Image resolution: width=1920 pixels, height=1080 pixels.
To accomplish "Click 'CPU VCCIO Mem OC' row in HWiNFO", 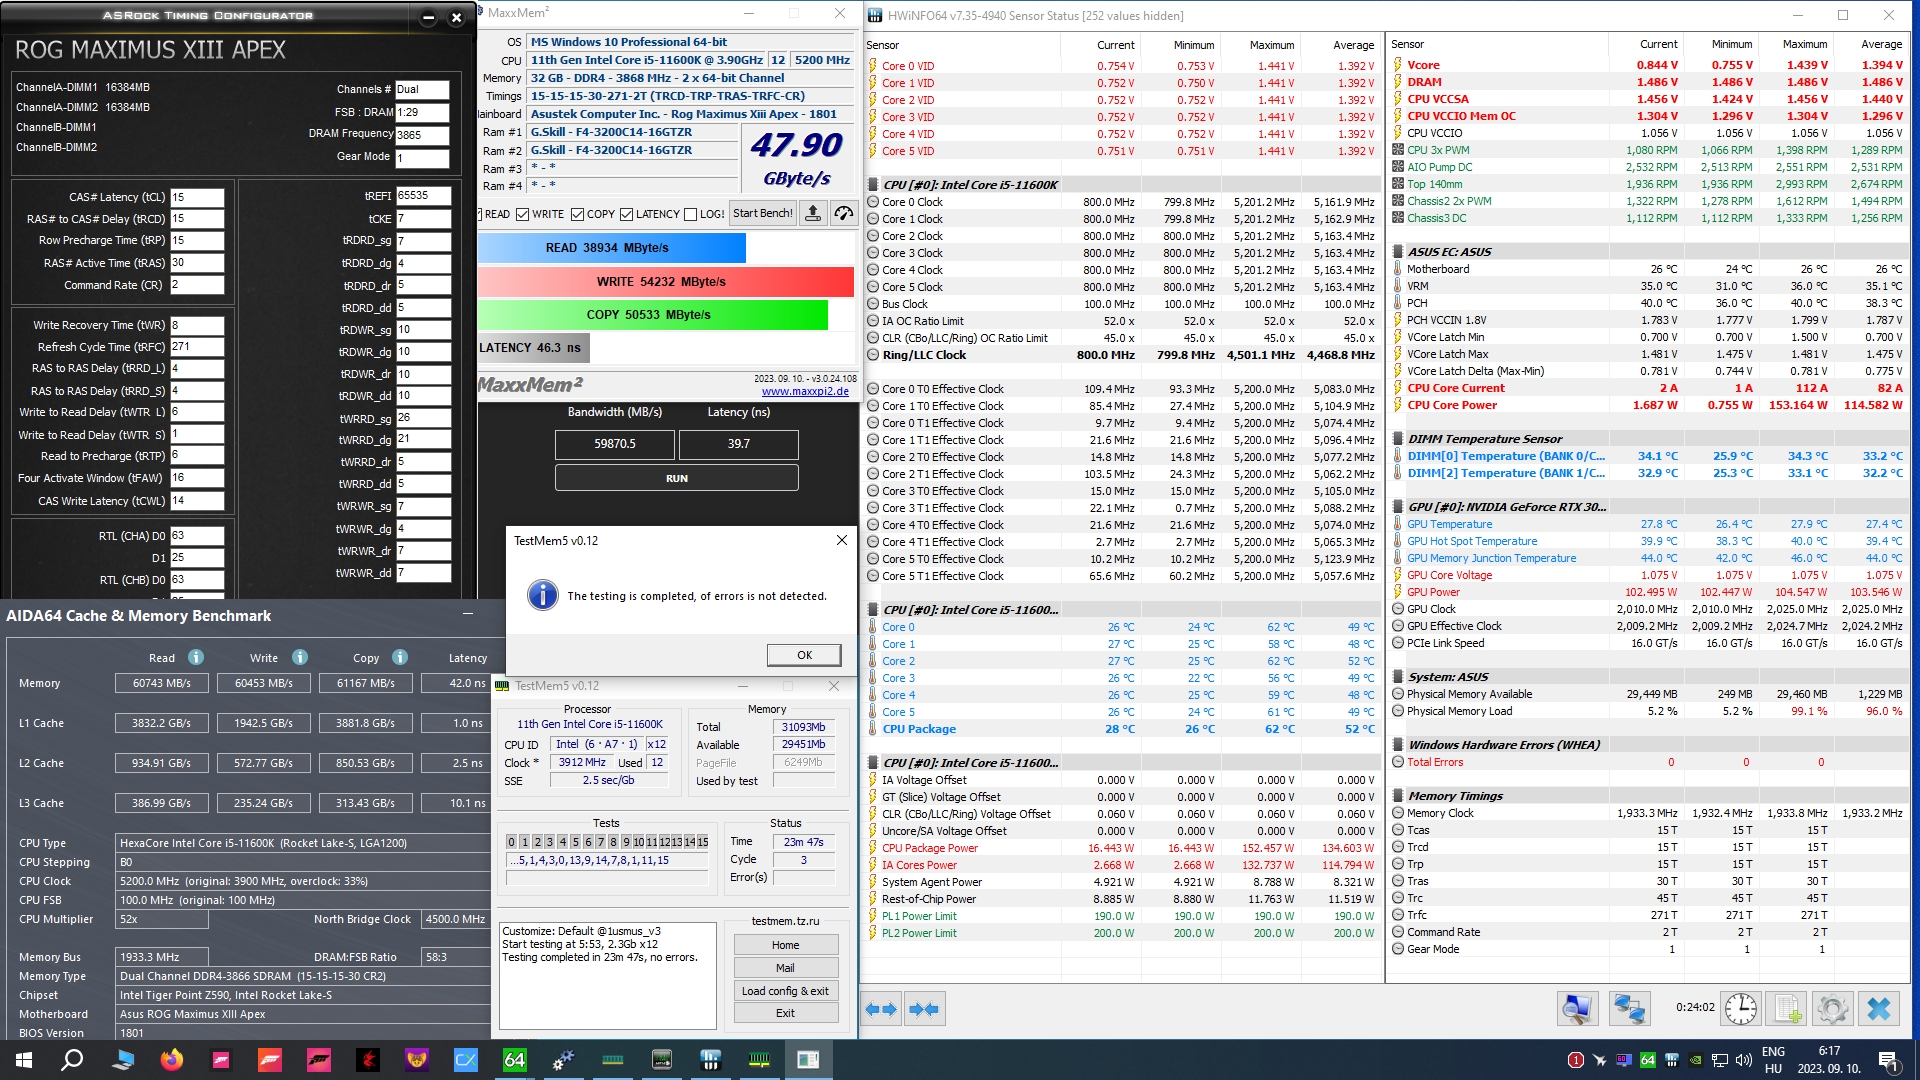I will pyautogui.click(x=1648, y=116).
